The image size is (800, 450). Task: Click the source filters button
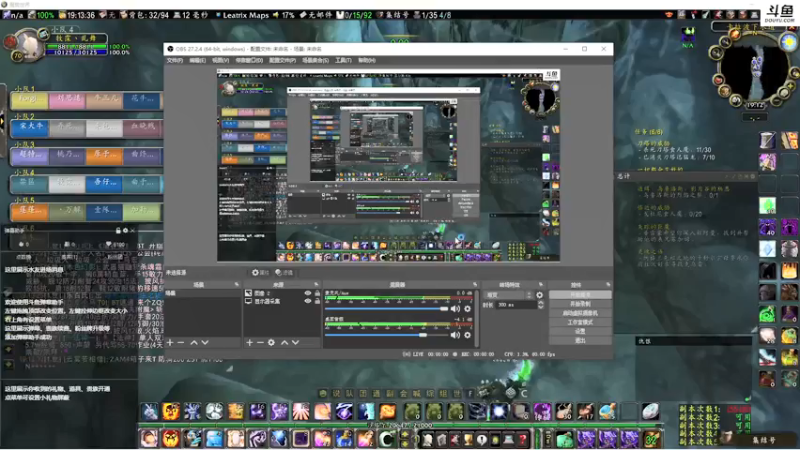point(284,272)
